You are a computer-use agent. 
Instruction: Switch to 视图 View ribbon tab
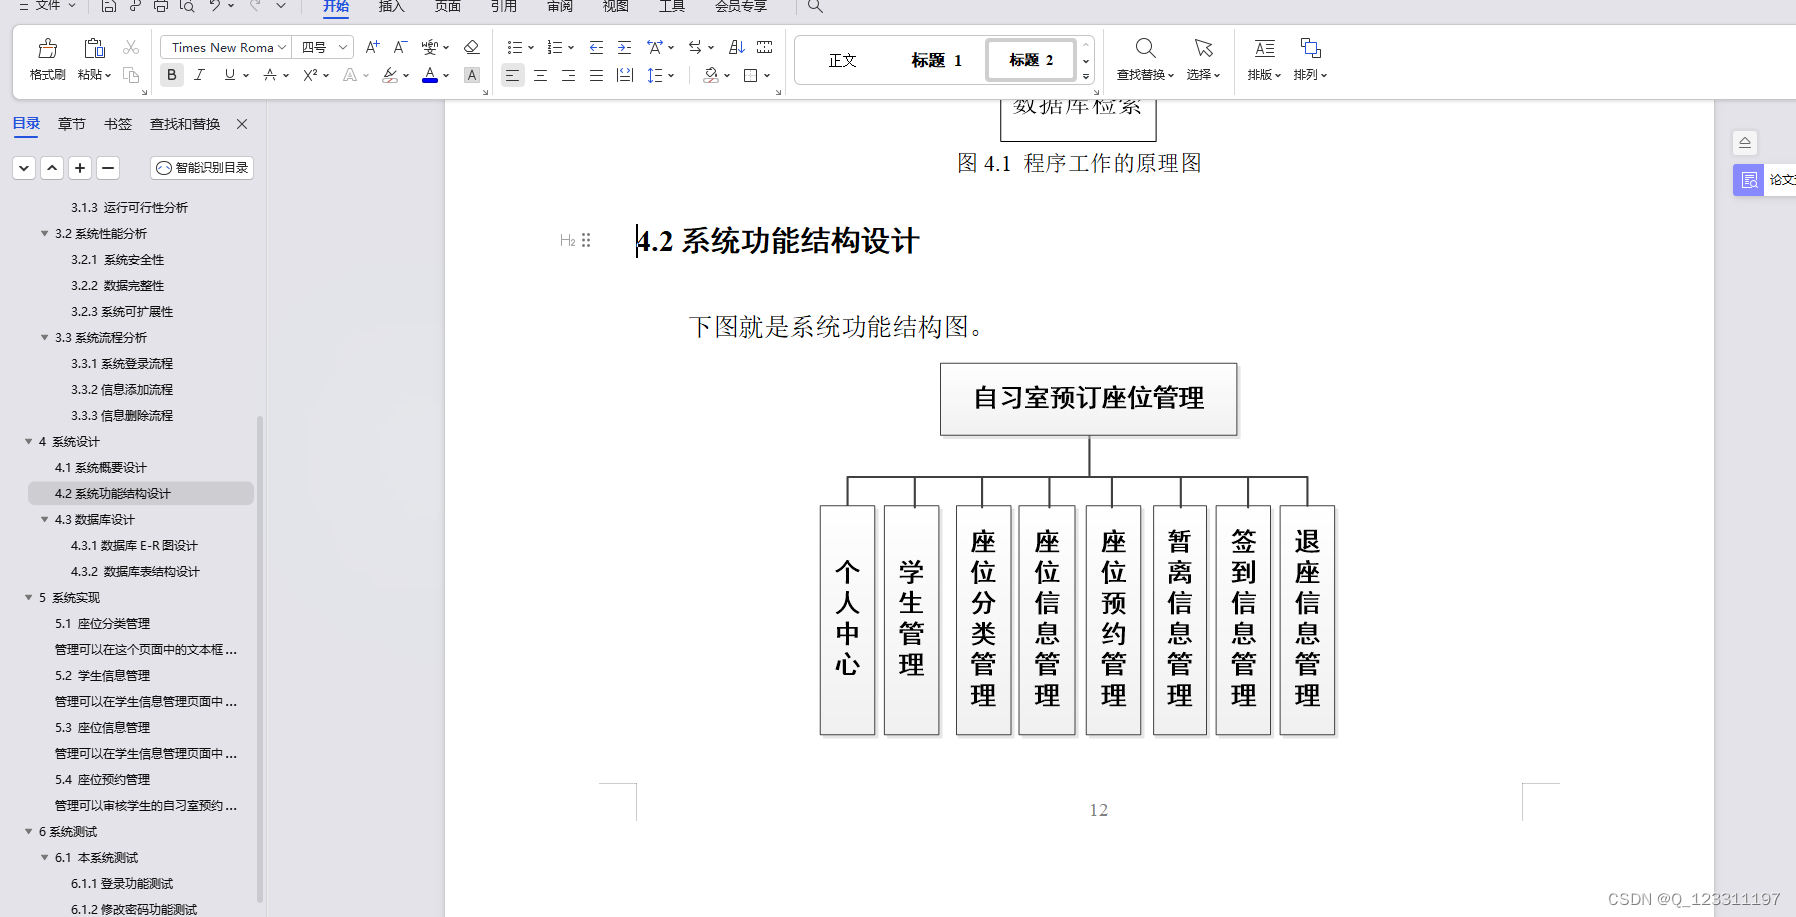click(x=616, y=6)
